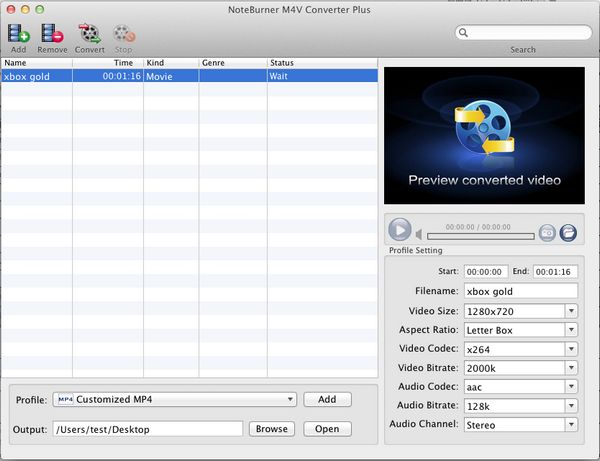Start conversion with the Convert icon

pos(90,34)
